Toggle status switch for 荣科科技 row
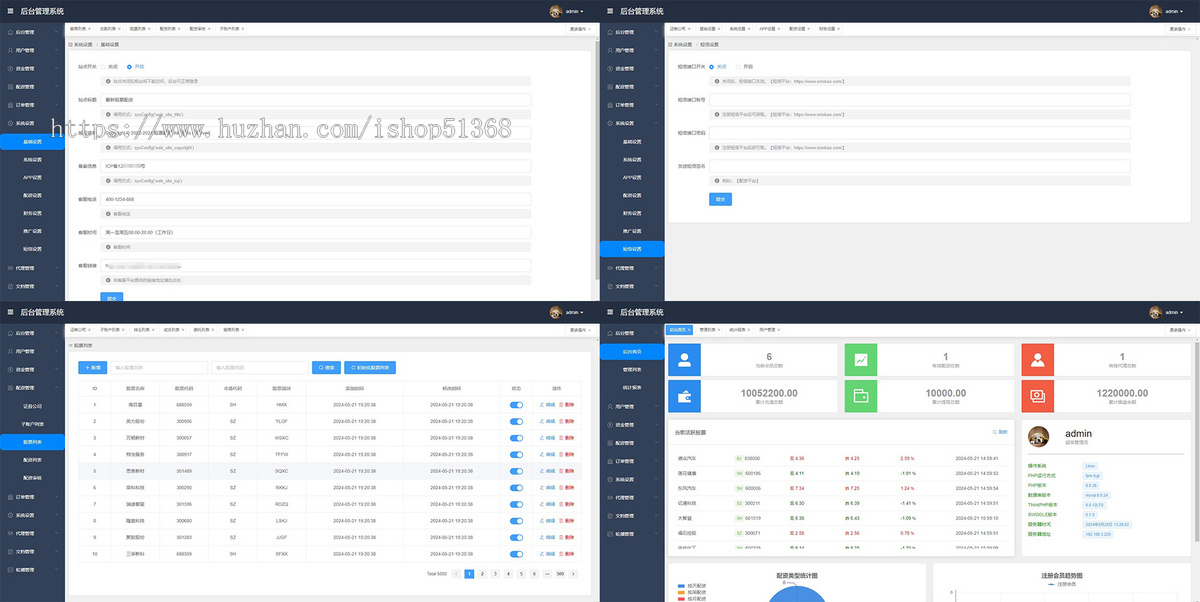1200x602 pixels. tap(516, 487)
